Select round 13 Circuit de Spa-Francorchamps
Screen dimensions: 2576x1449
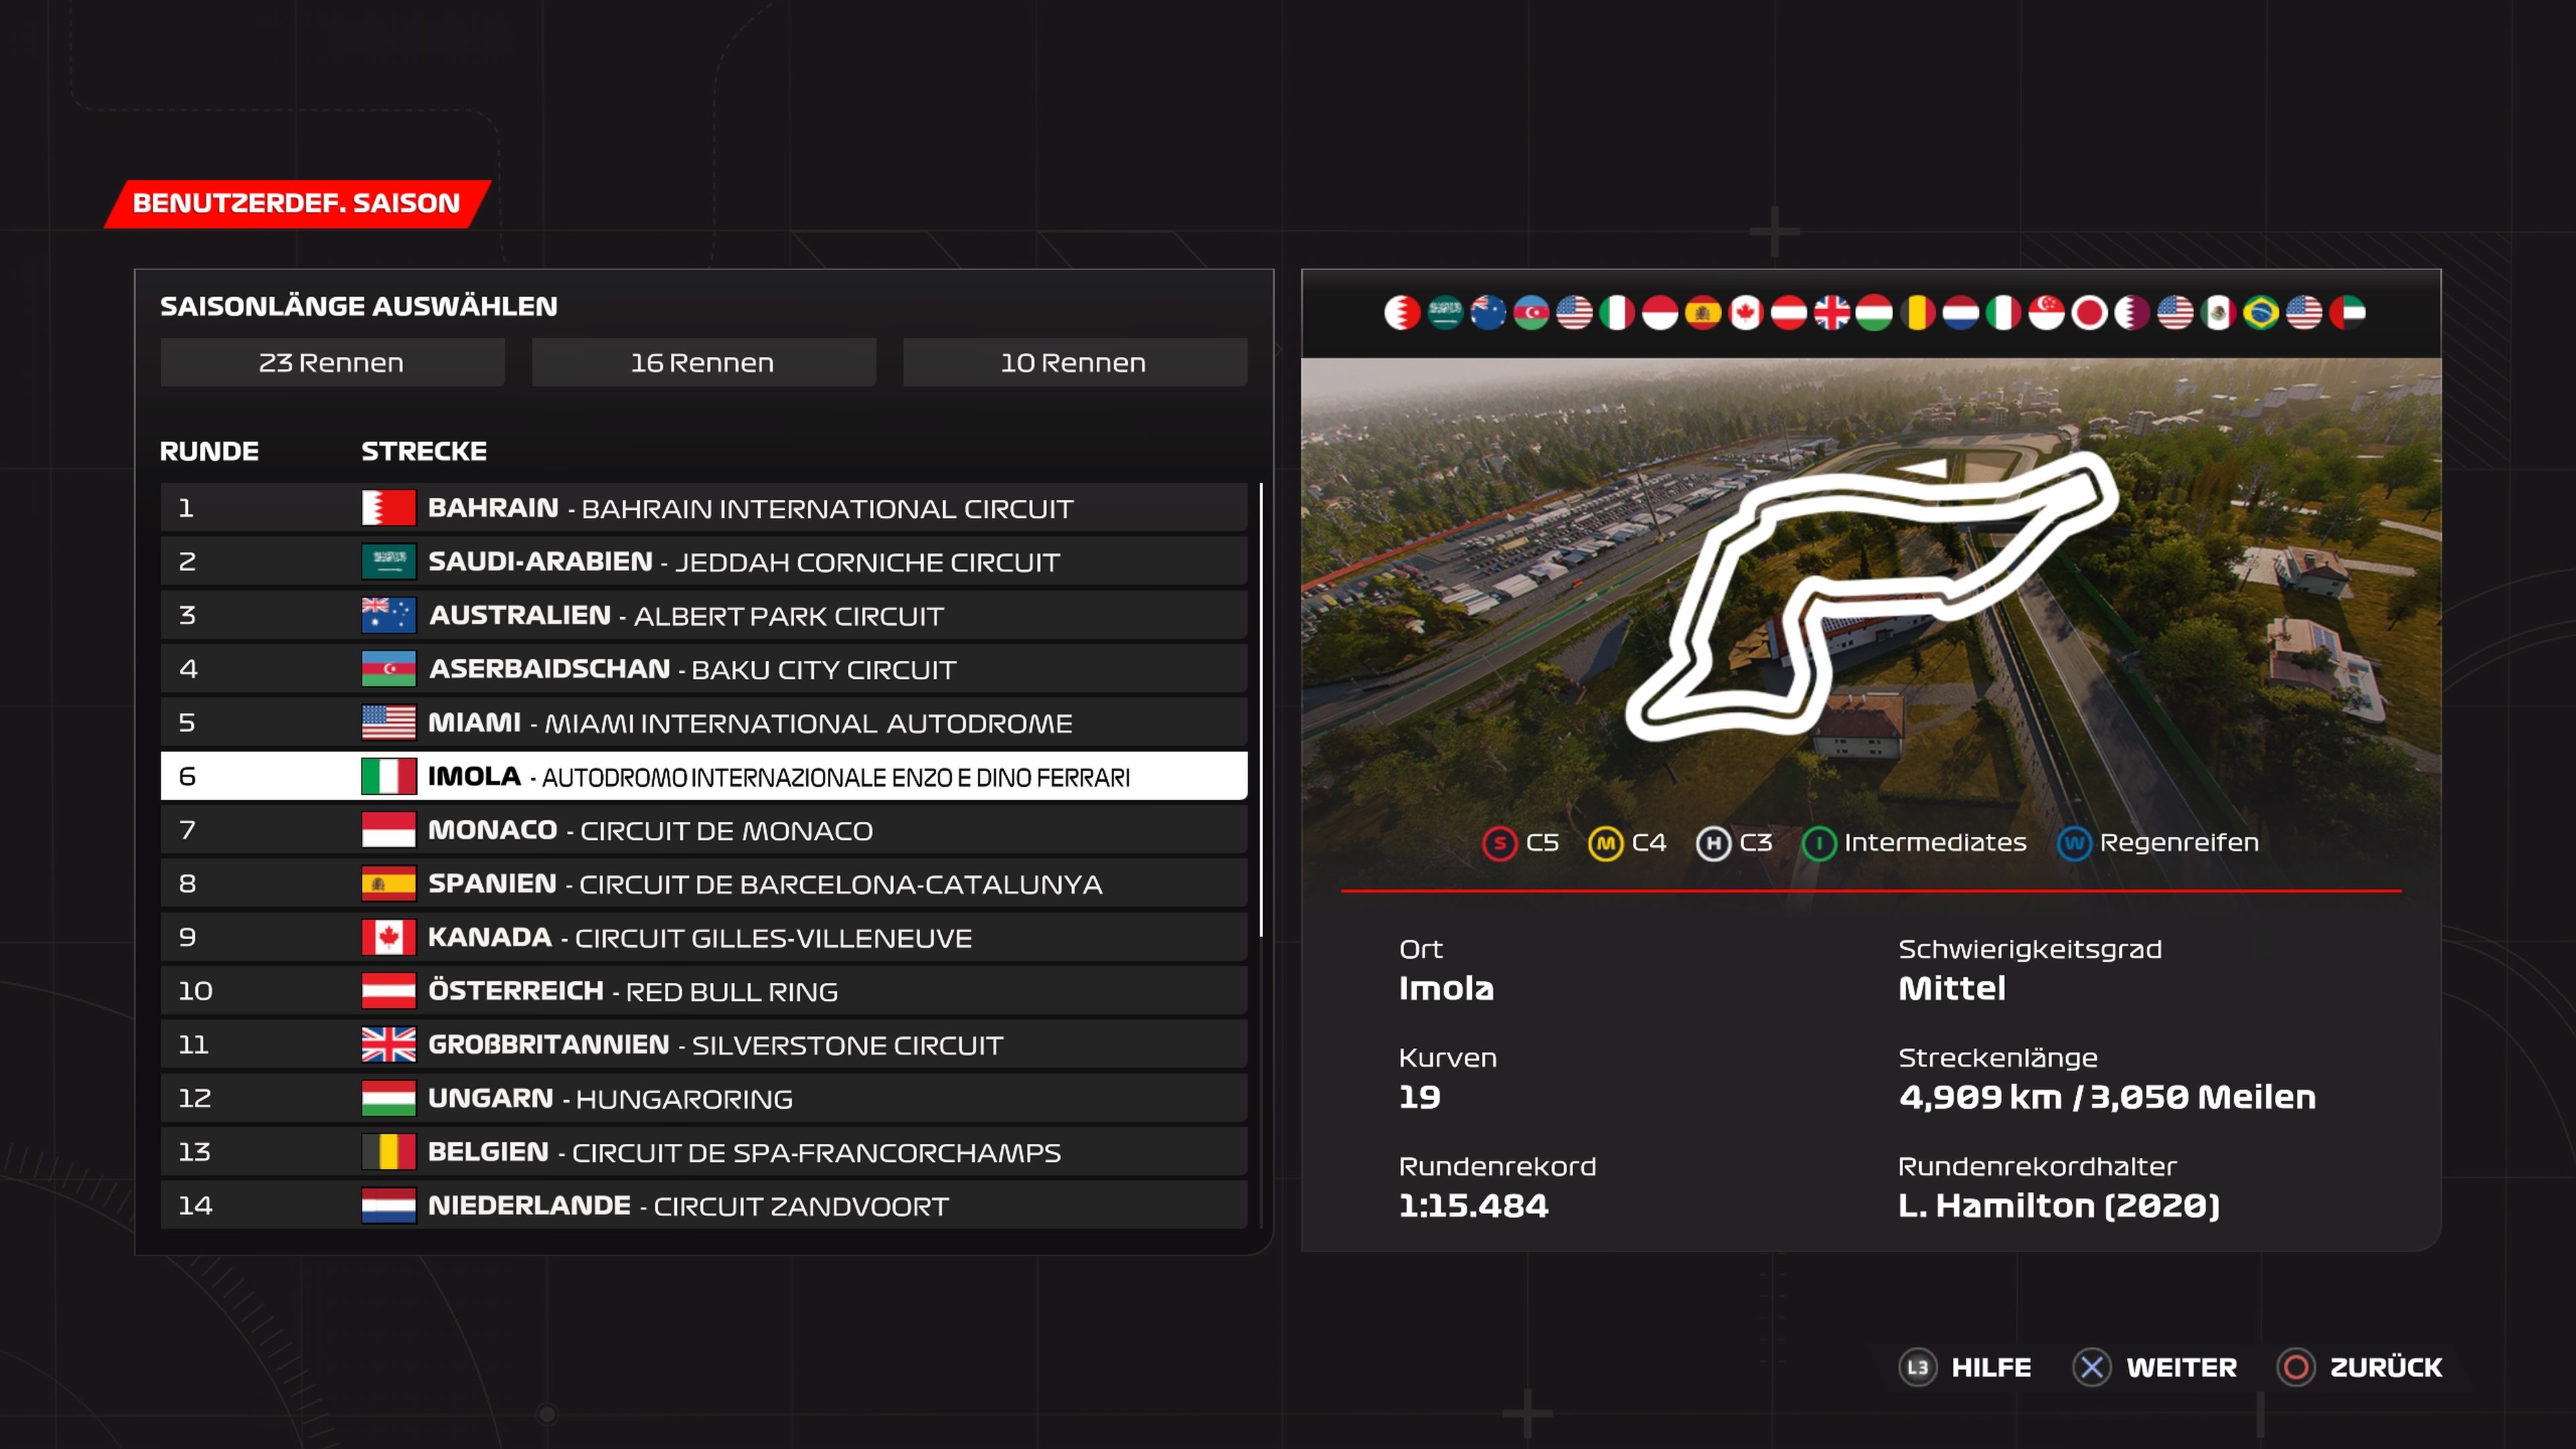pos(704,1152)
